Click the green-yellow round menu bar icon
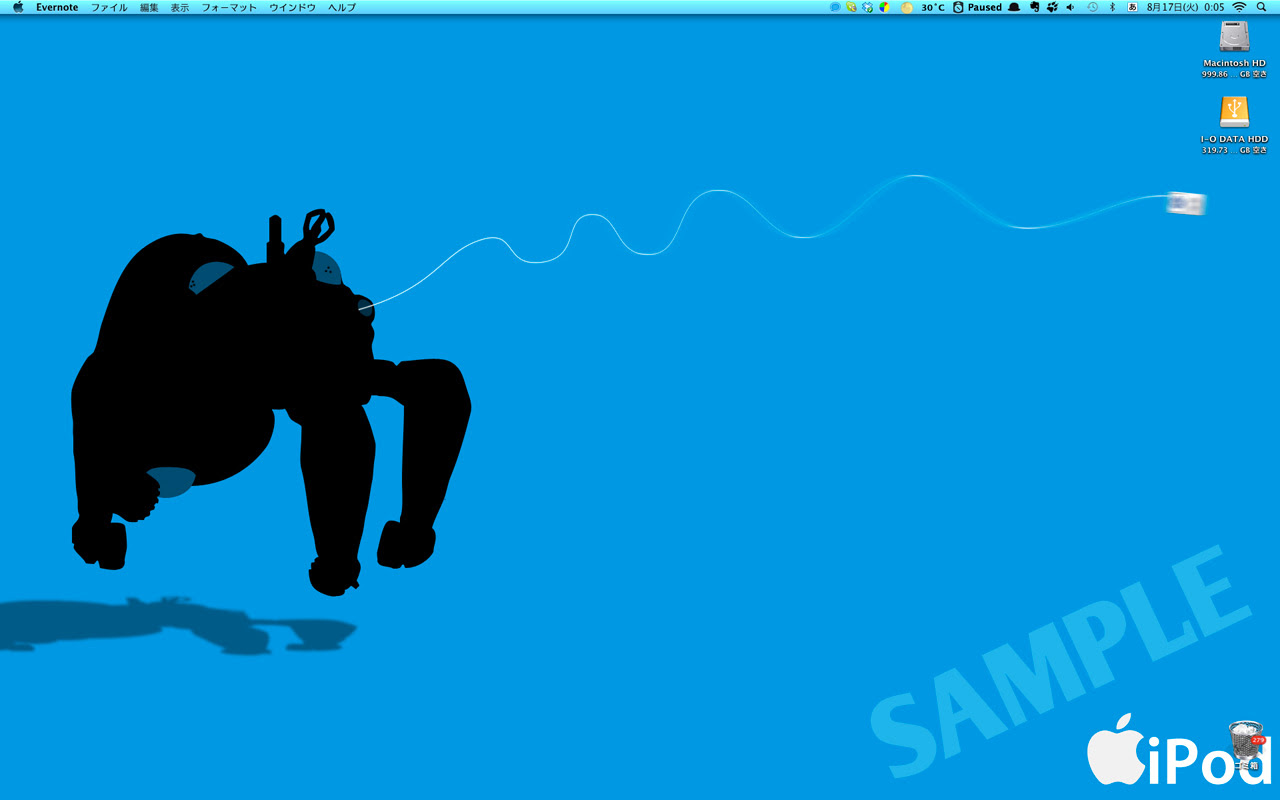The image size is (1280, 800). pos(851,7)
